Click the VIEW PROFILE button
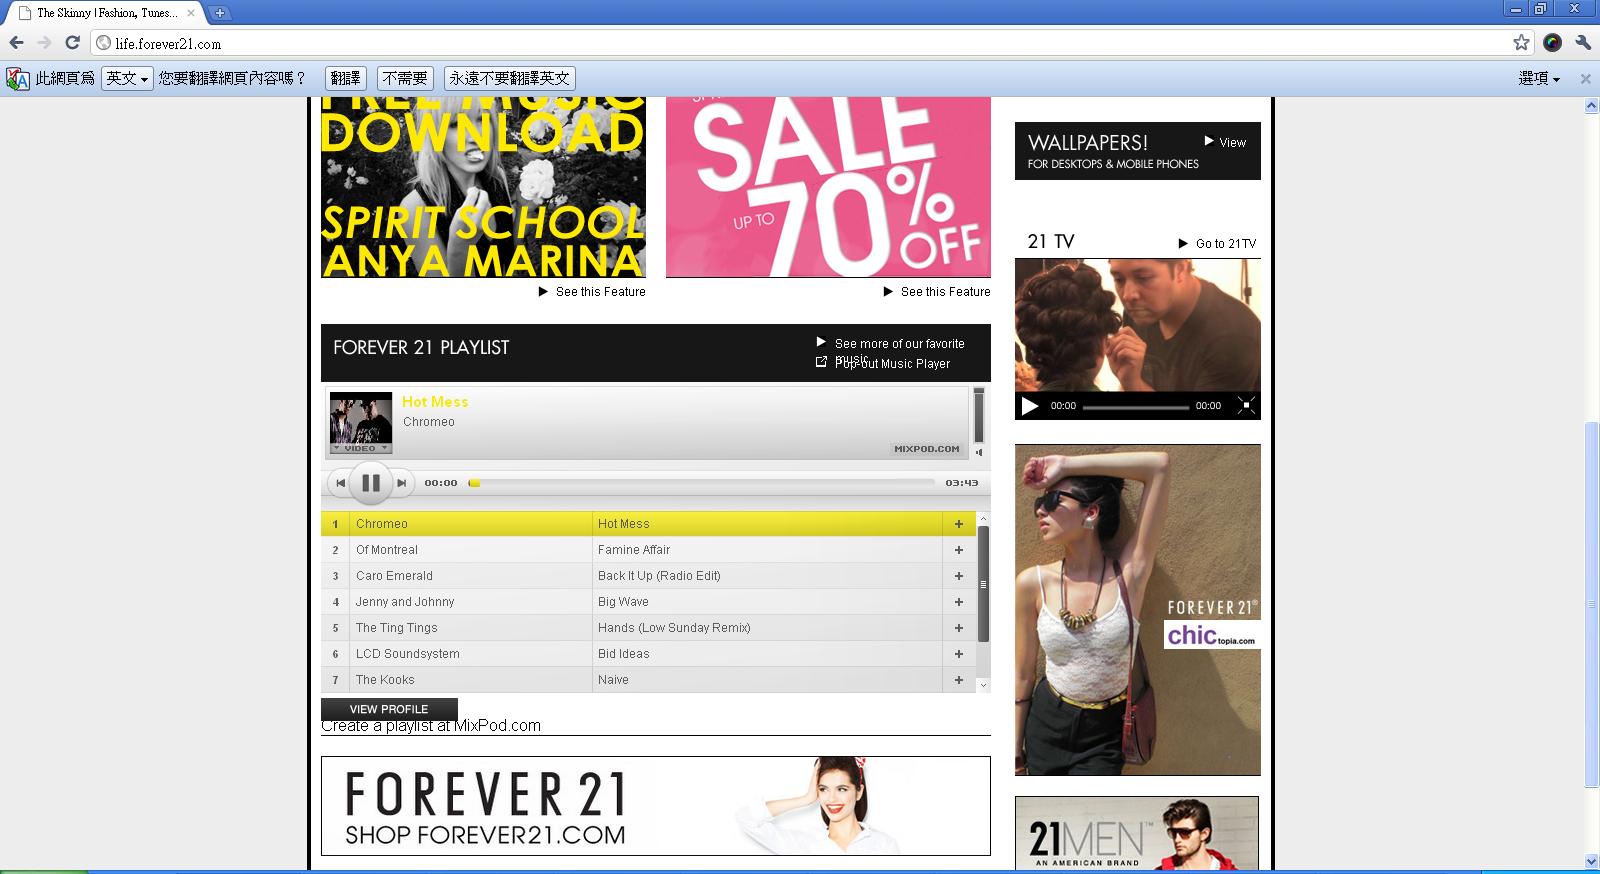Screen dimensions: 1600x874 click(389, 709)
